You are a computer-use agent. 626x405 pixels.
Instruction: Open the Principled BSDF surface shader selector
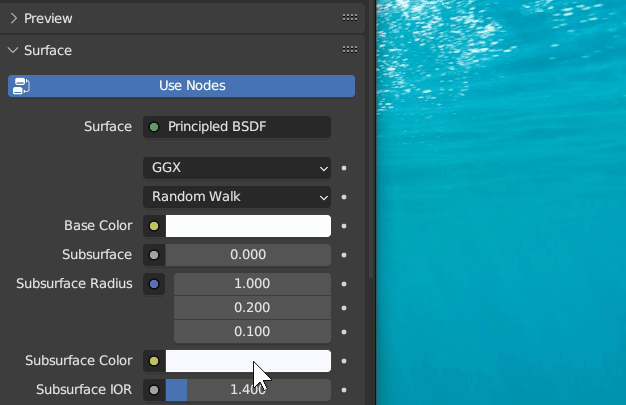[237, 127]
